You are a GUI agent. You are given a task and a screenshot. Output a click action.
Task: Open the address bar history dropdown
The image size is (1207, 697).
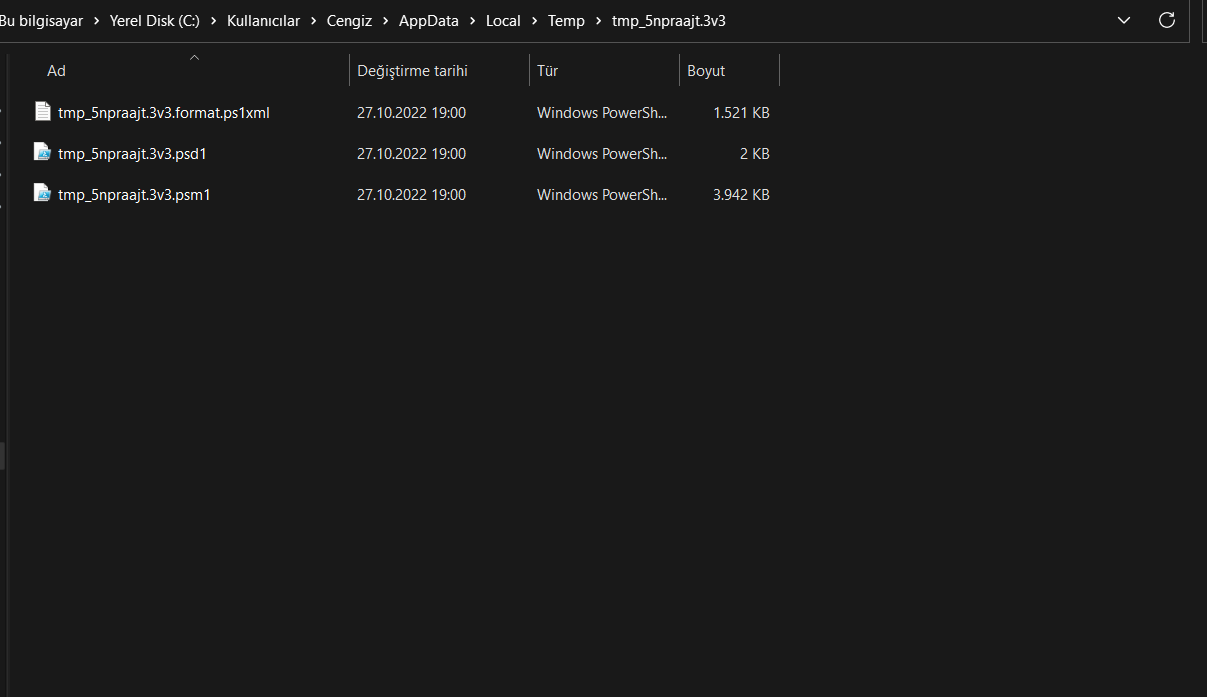point(1125,20)
